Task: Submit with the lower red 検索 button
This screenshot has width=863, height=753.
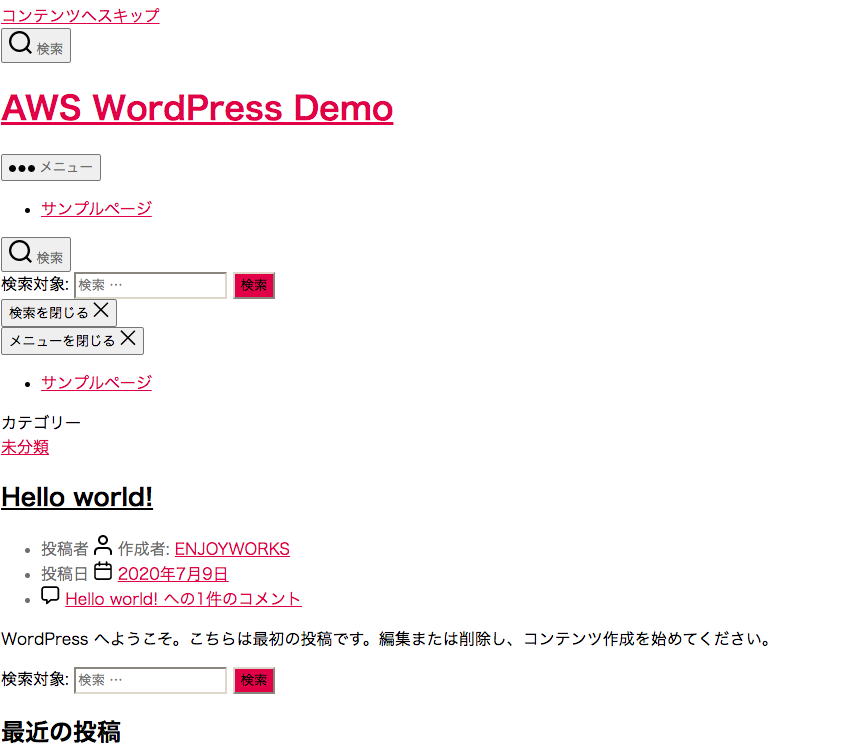Action: [254, 681]
